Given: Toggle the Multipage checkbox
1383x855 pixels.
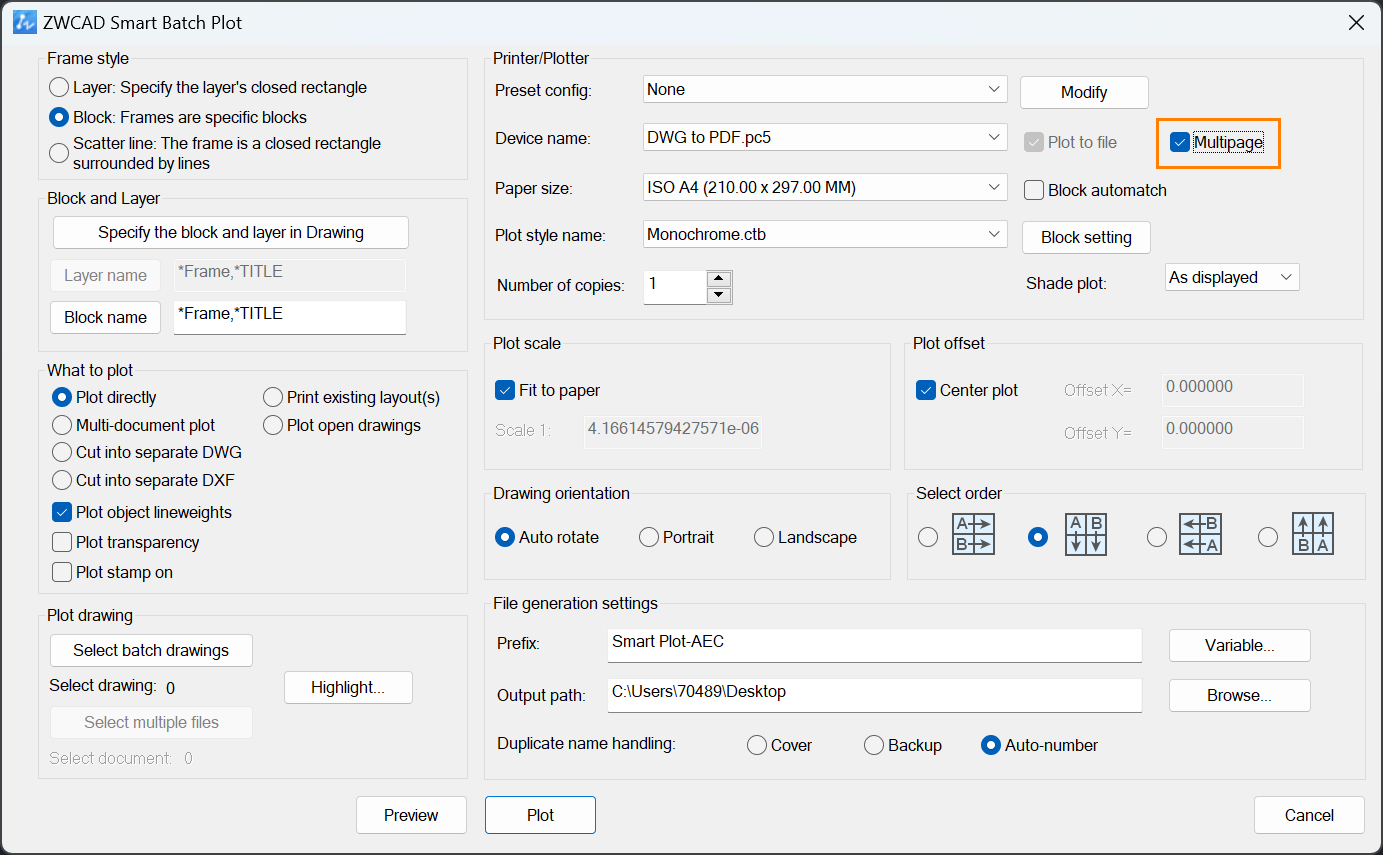Looking at the screenshot, I should 1180,143.
